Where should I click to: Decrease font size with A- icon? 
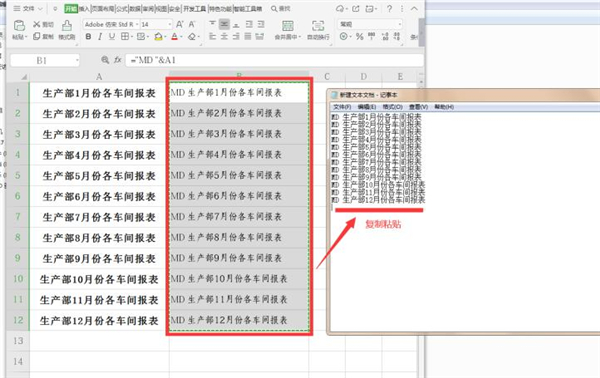coord(192,24)
